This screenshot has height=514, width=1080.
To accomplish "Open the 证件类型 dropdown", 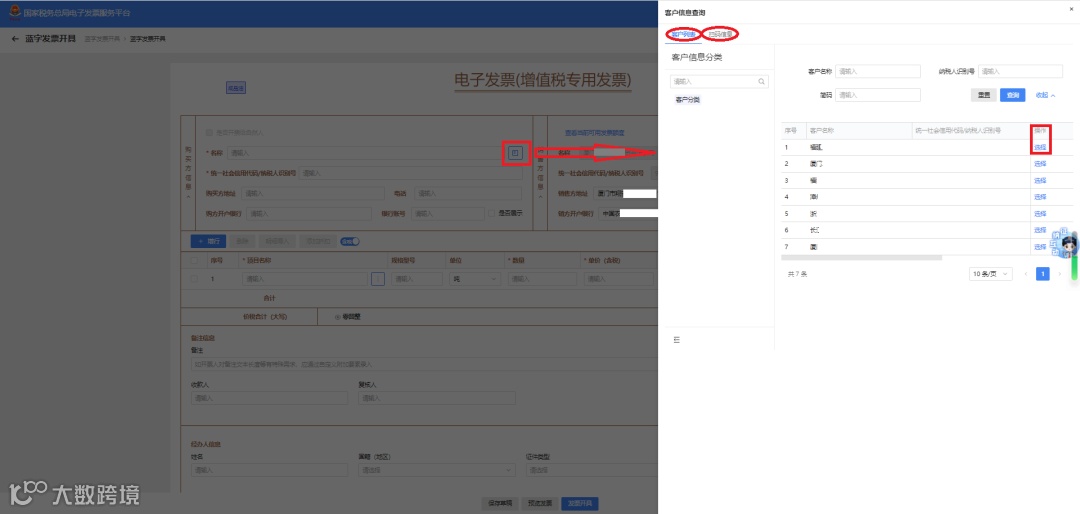I will pyautogui.click(x=591, y=470).
